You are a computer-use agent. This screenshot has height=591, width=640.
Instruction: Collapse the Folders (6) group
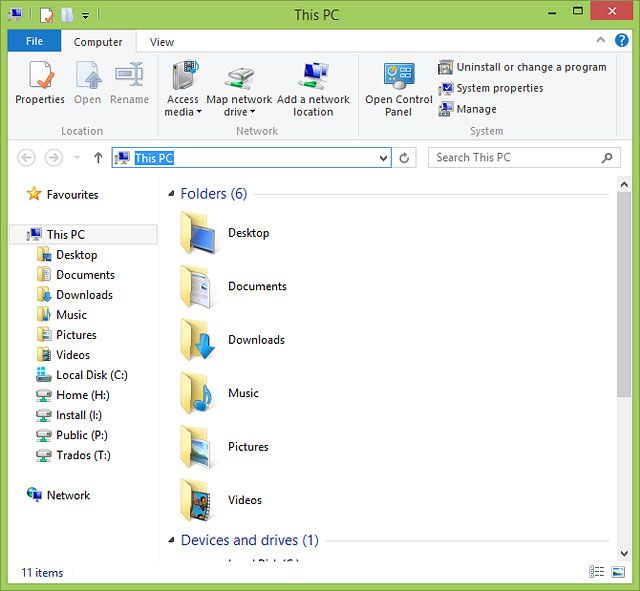pyautogui.click(x=171, y=193)
